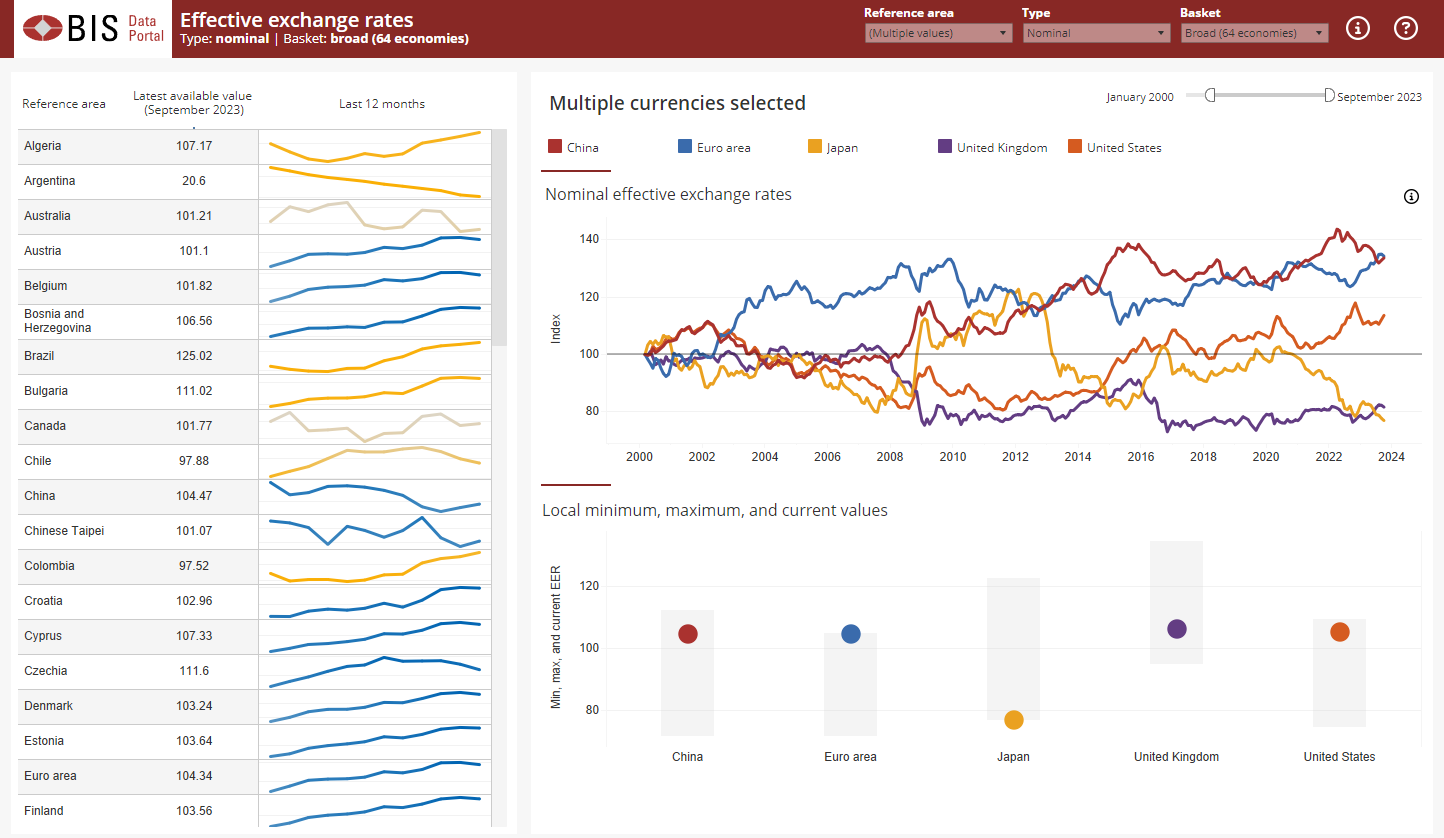Image resolution: width=1444 pixels, height=838 pixels.
Task: Open the information icon in header
Action: click(x=1357, y=28)
